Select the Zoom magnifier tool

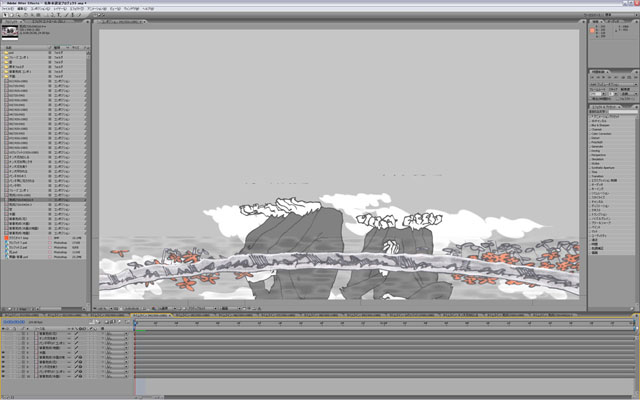click(x=19, y=15)
